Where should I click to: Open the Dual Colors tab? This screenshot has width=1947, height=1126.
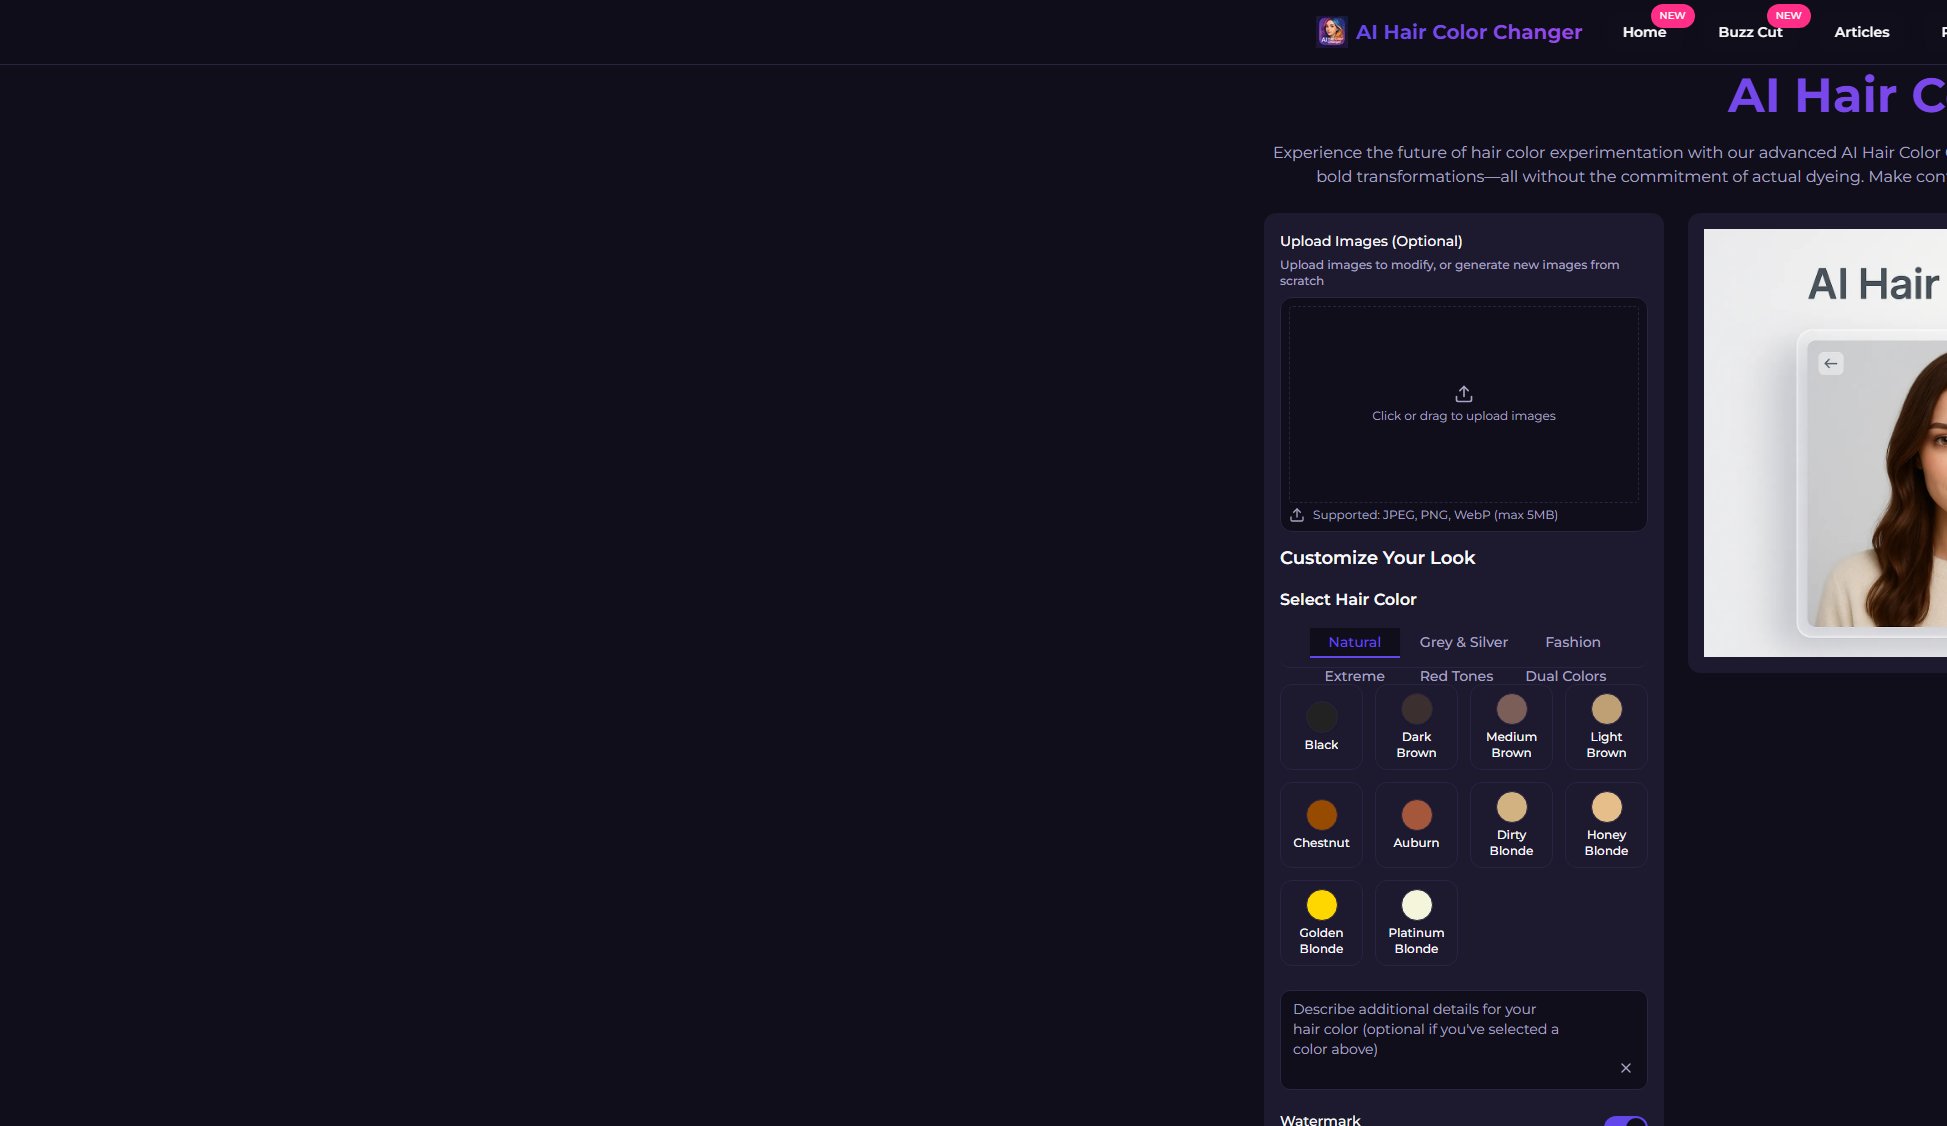tap(1565, 676)
